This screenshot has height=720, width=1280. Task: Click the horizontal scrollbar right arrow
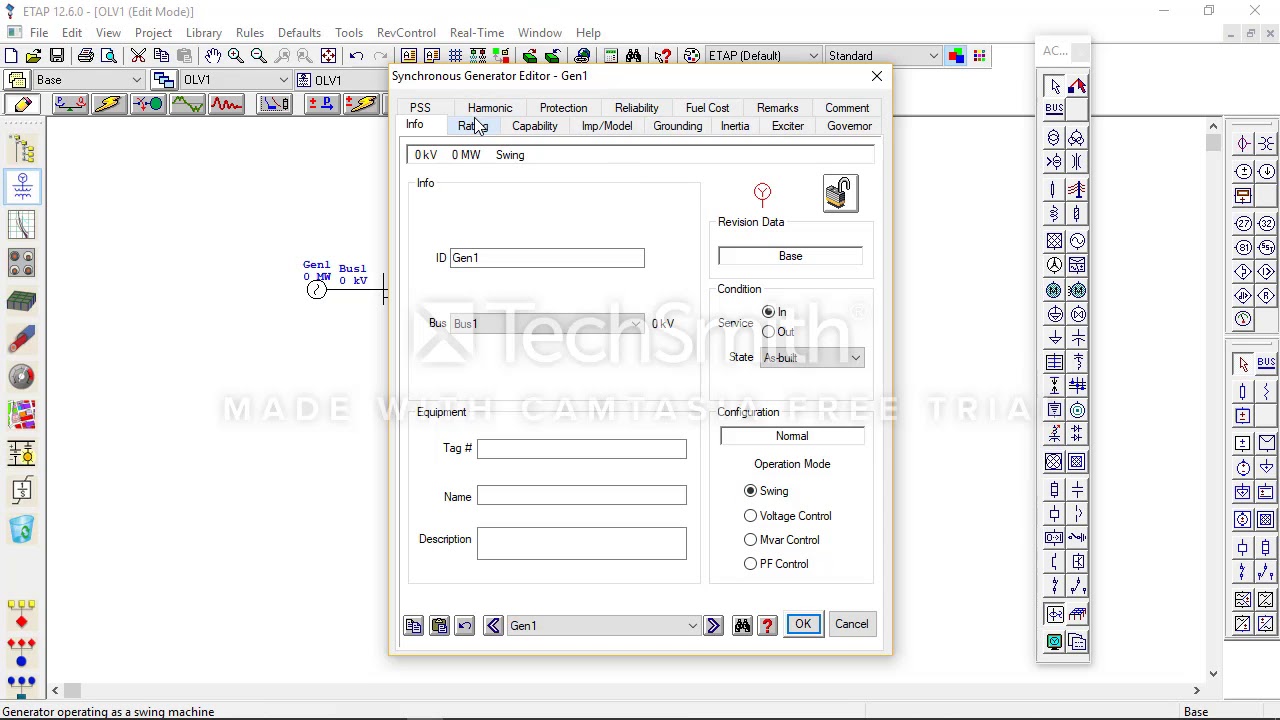point(1196,690)
